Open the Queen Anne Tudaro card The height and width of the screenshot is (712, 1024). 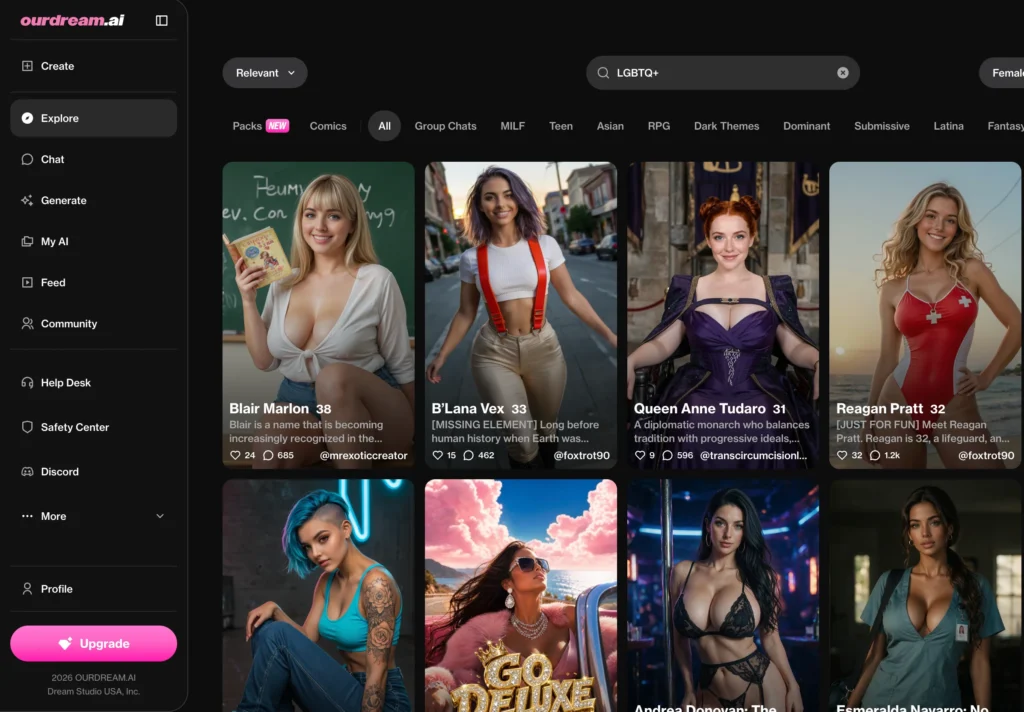coord(723,315)
